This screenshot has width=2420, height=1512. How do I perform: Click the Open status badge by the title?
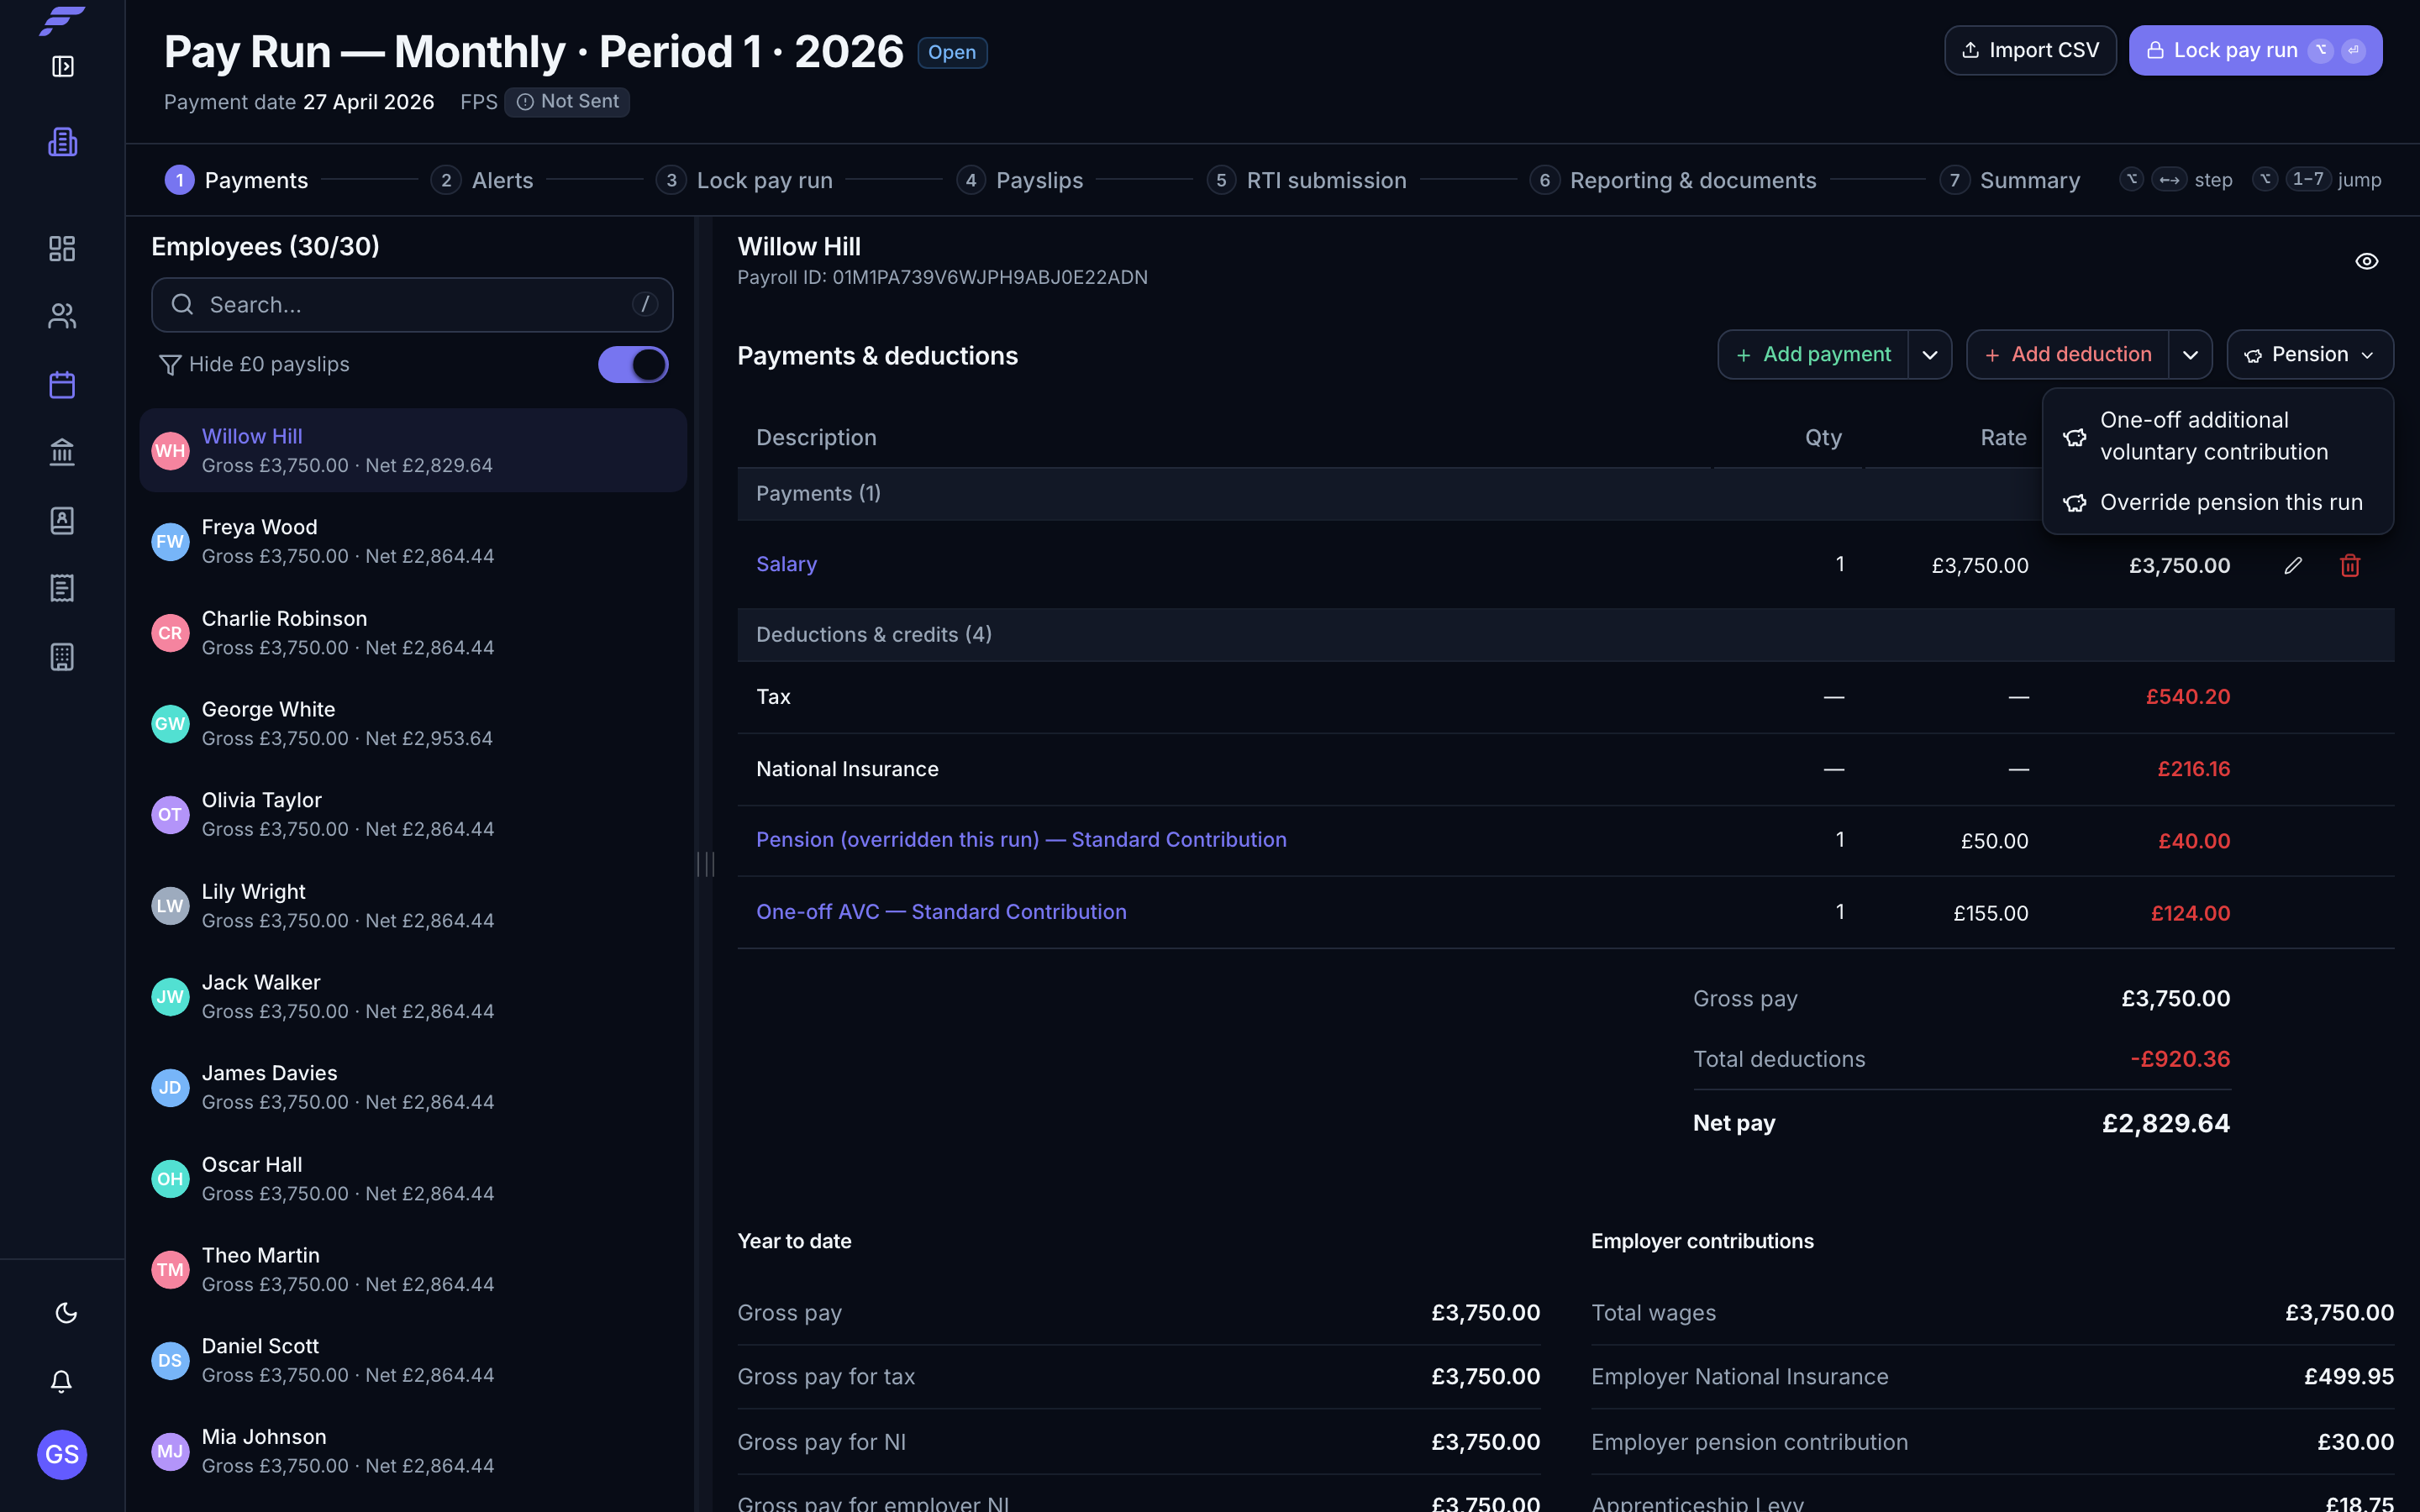pyautogui.click(x=952, y=52)
